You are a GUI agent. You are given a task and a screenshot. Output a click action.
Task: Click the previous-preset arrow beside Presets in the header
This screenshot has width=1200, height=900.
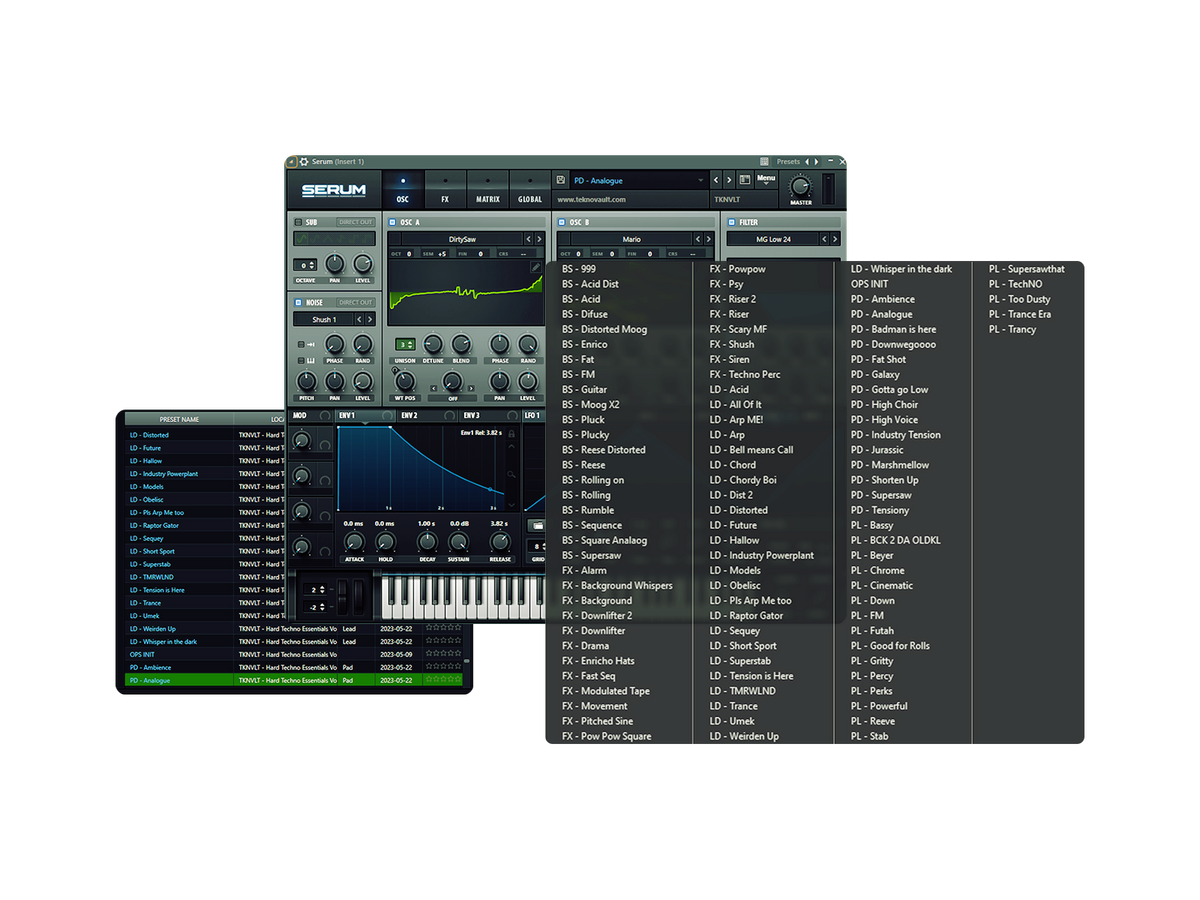click(807, 161)
